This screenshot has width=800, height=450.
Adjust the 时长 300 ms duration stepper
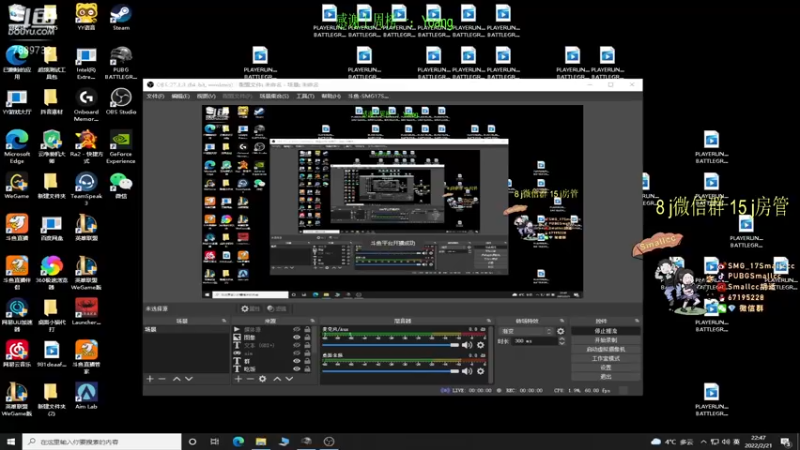(562, 341)
